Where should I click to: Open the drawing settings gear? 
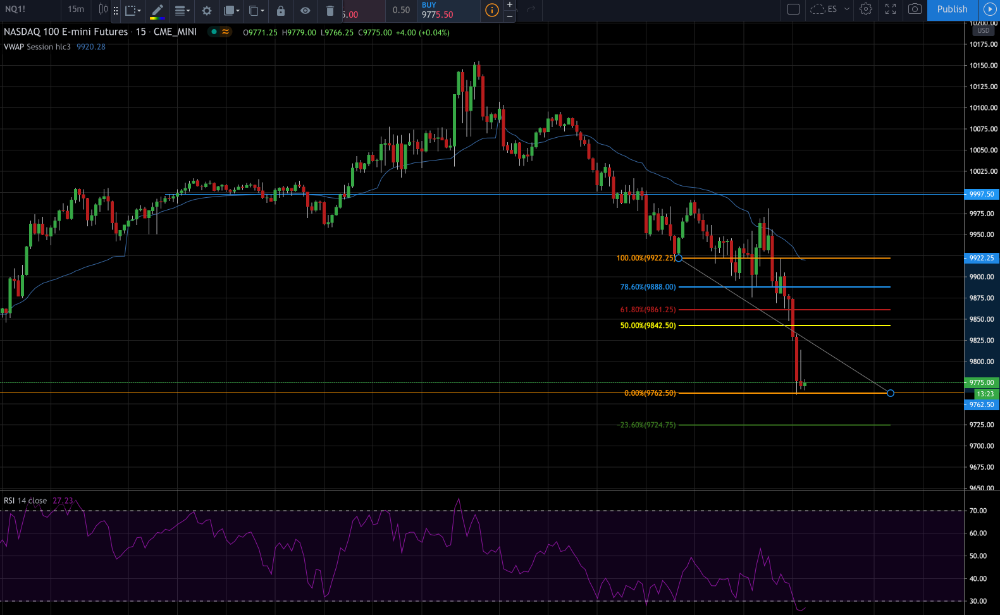[x=207, y=10]
